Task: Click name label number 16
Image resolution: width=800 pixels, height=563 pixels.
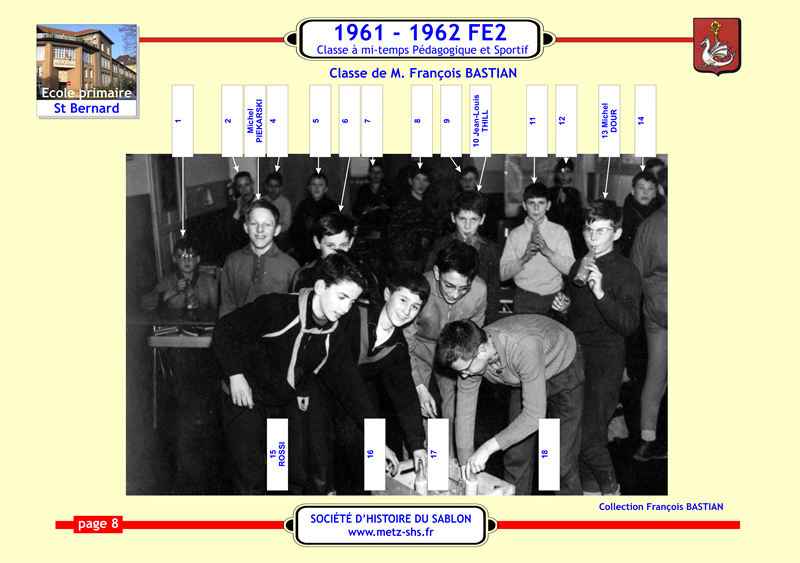Action: (x=374, y=454)
